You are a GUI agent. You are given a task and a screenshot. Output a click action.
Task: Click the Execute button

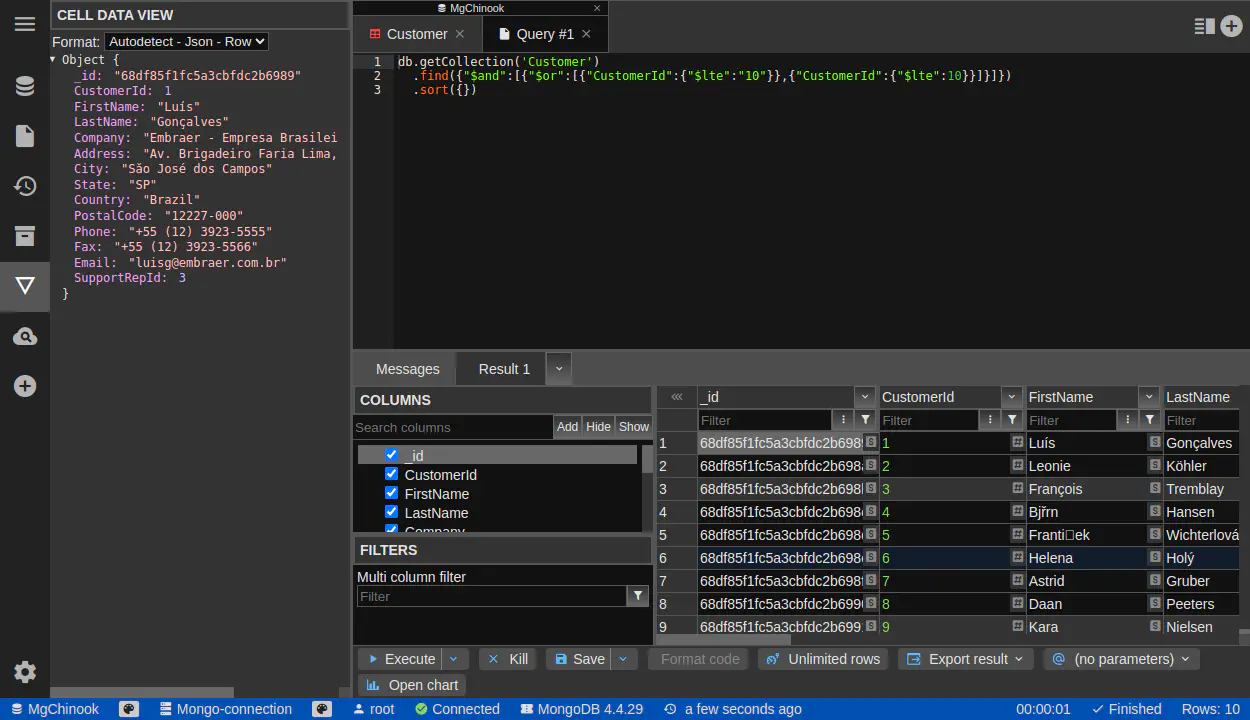click(x=400, y=659)
